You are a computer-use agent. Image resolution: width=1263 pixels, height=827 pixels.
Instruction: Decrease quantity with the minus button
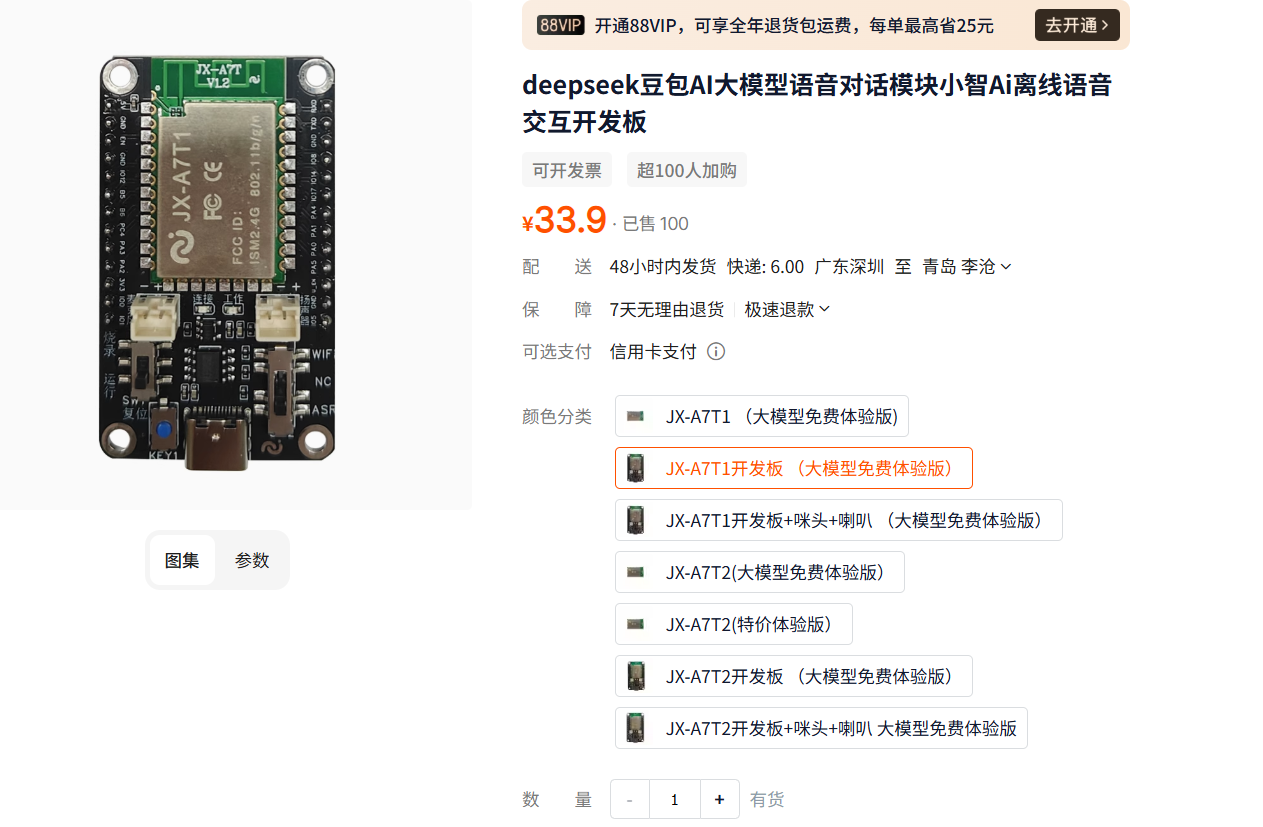pyautogui.click(x=629, y=799)
